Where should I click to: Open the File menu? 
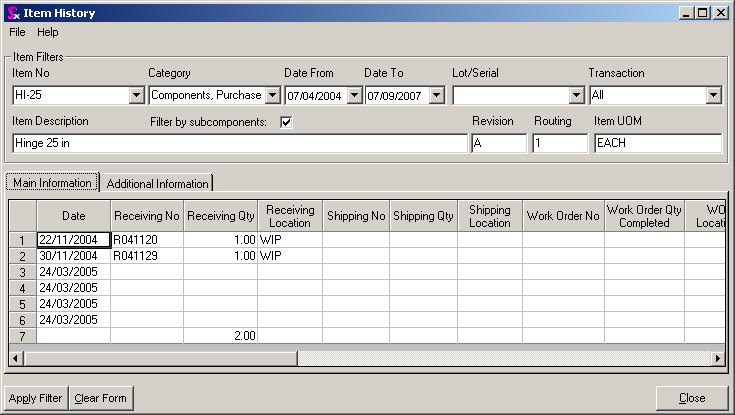tap(17, 32)
